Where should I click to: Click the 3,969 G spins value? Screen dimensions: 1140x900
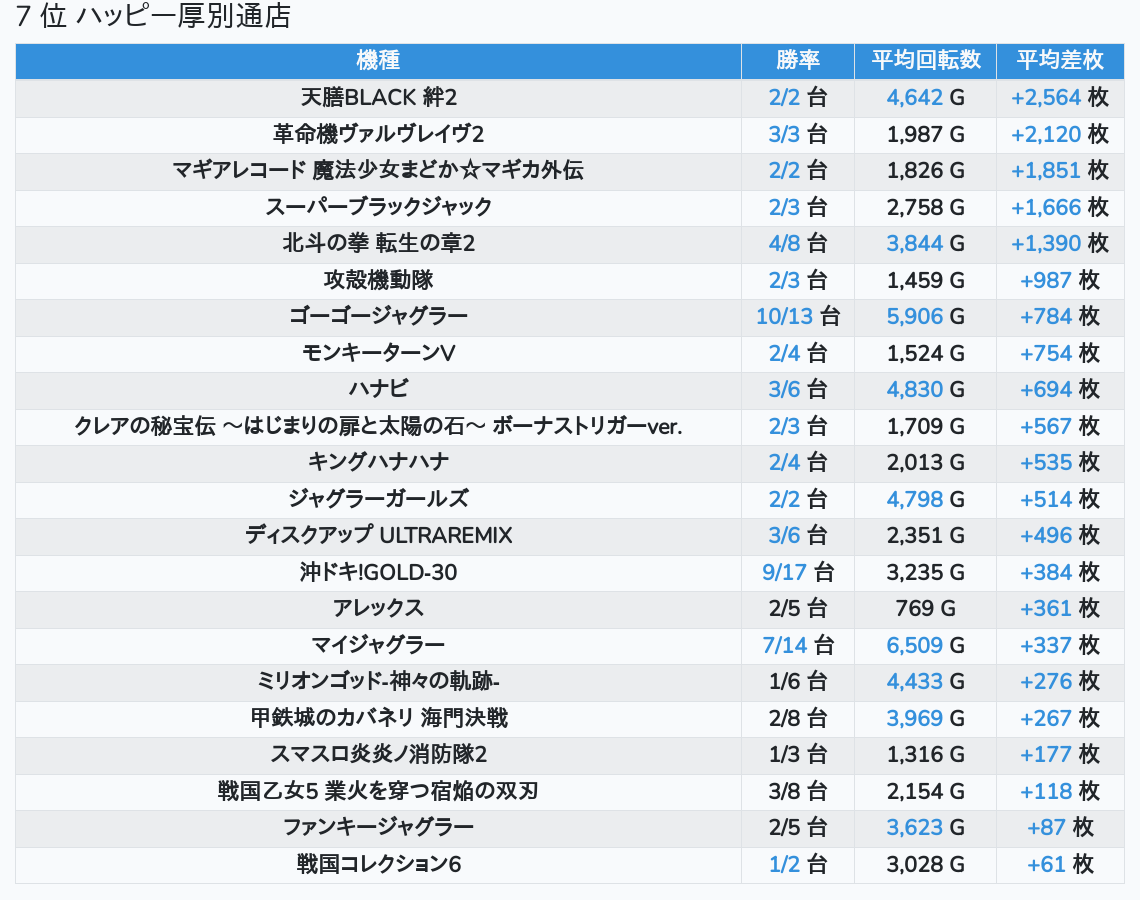(x=926, y=718)
